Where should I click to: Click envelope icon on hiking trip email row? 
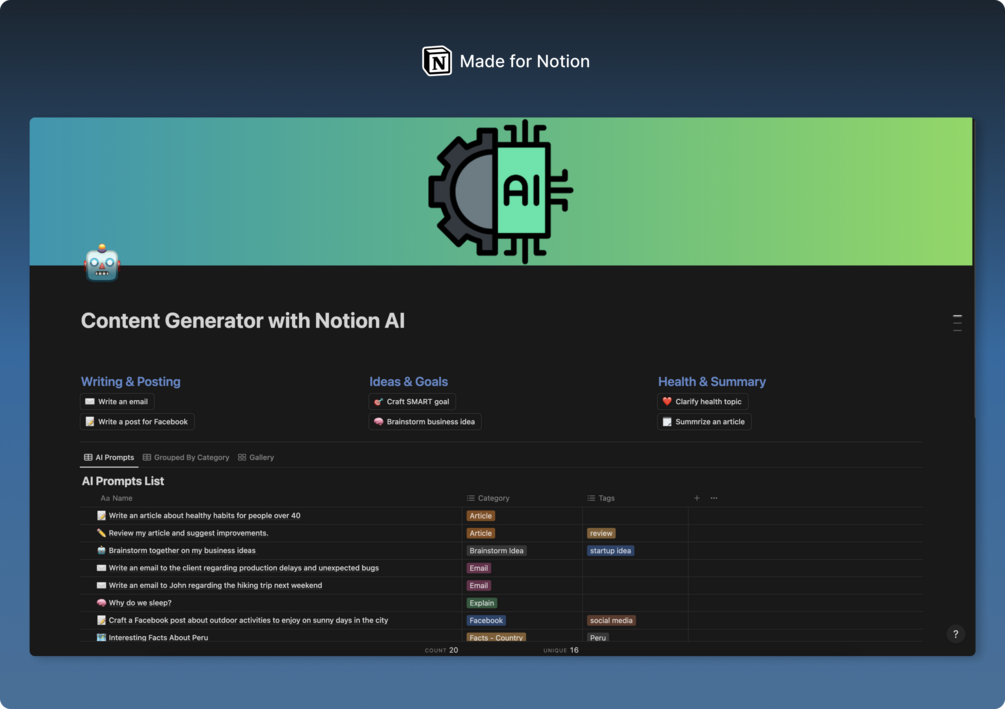[101, 585]
